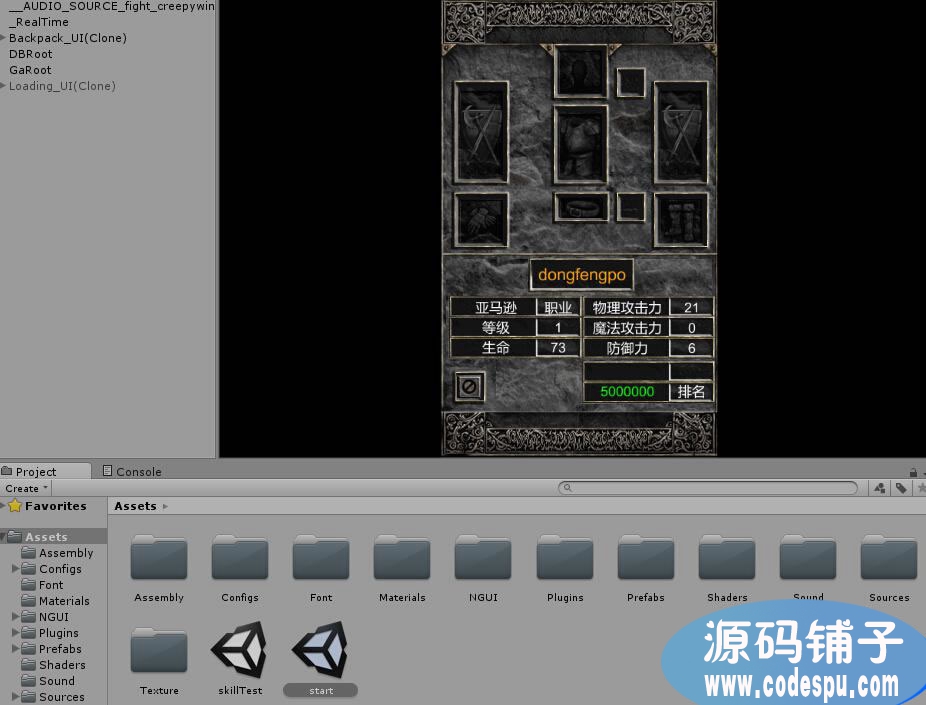The height and width of the screenshot is (705, 926).
Task: Click the 等级 level label
Action: click(x=495, y=328)
